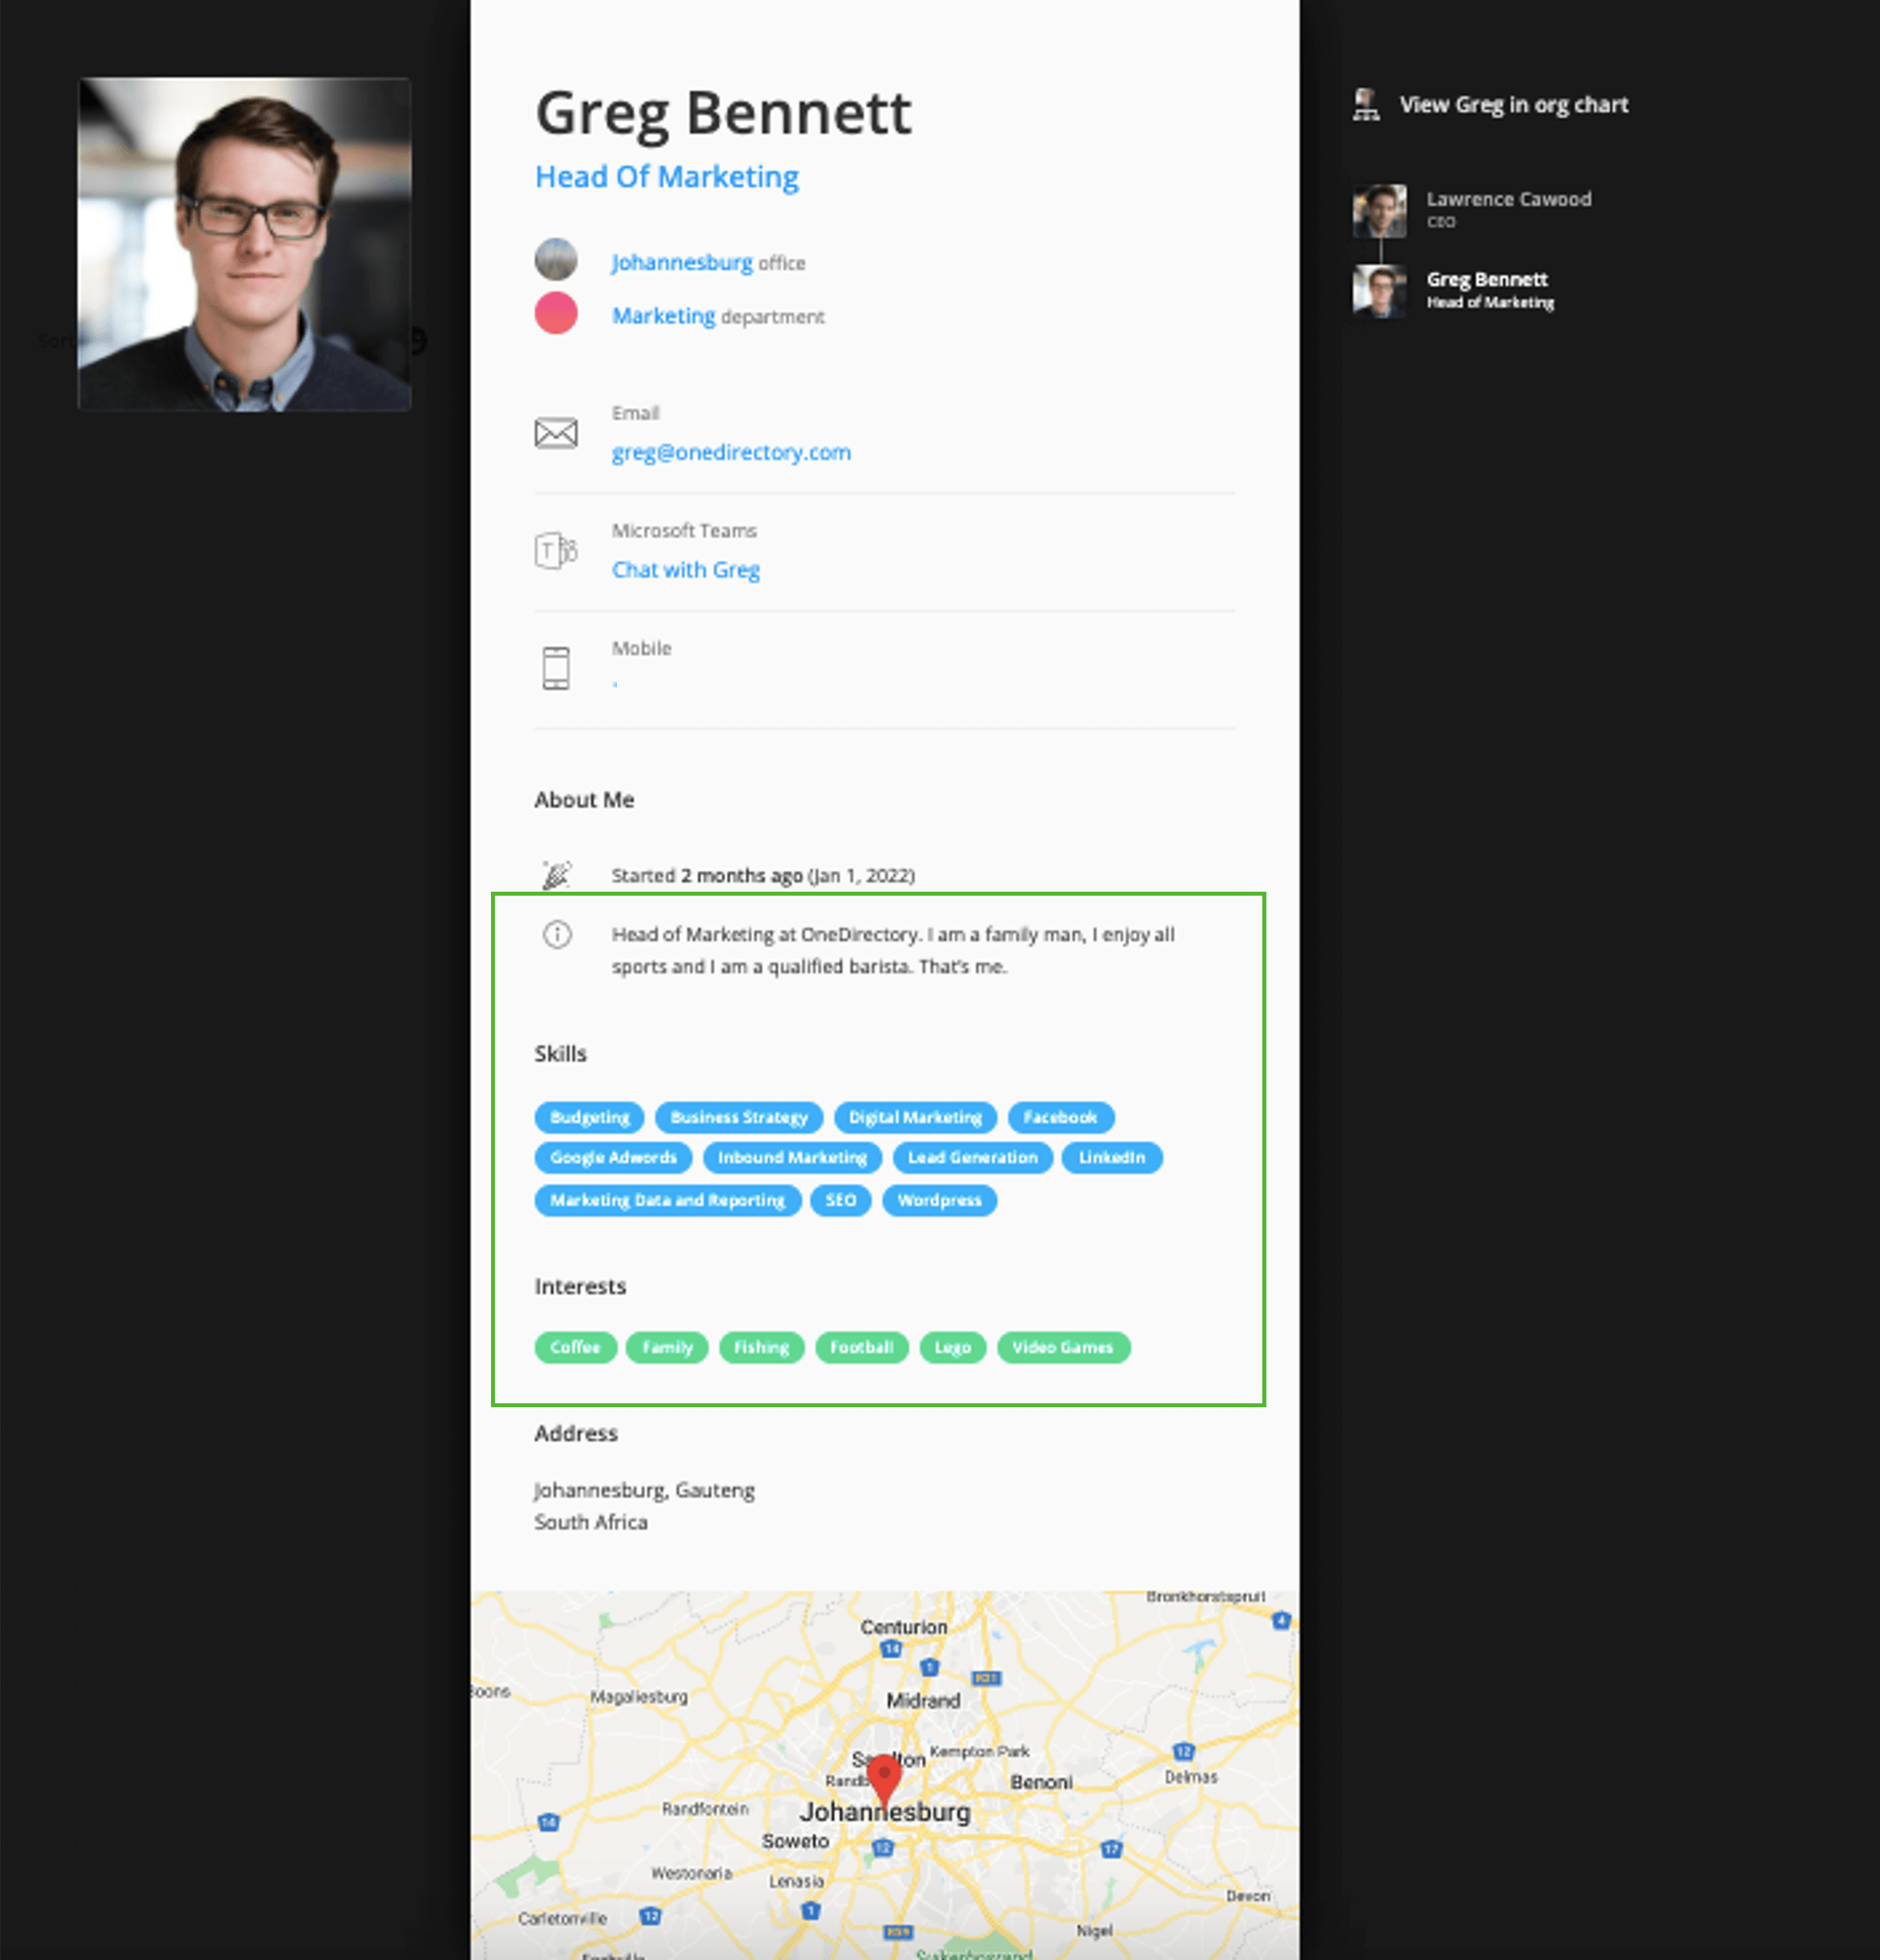The width and height of the screenshot is (1880, 1960).
Task: Click the email envelope icon
Action: click(556, 433)
